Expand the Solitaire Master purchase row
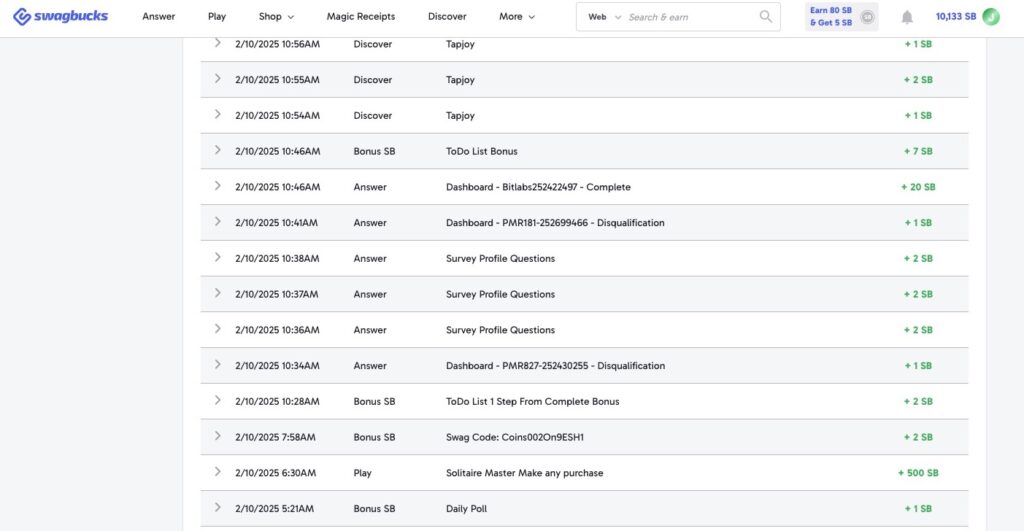This screenshot has width=1024, height=531. tap(218, 472)
